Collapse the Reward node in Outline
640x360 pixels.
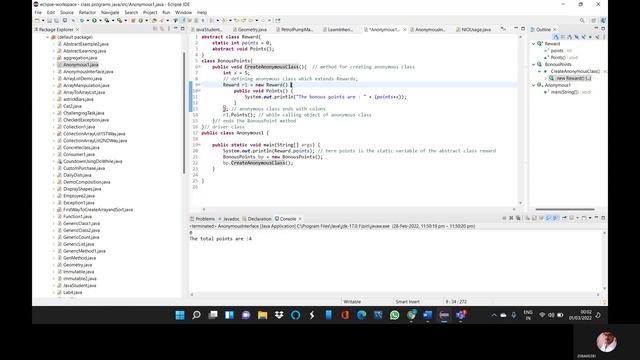click(x=533, y=44)
